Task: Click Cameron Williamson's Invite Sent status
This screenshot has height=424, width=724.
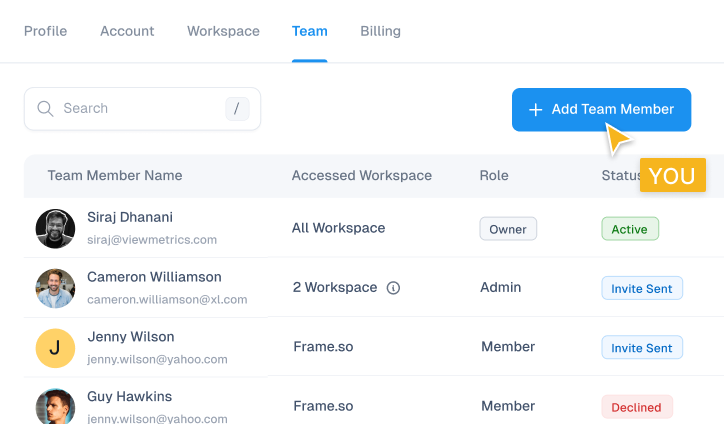Action: 642,288
